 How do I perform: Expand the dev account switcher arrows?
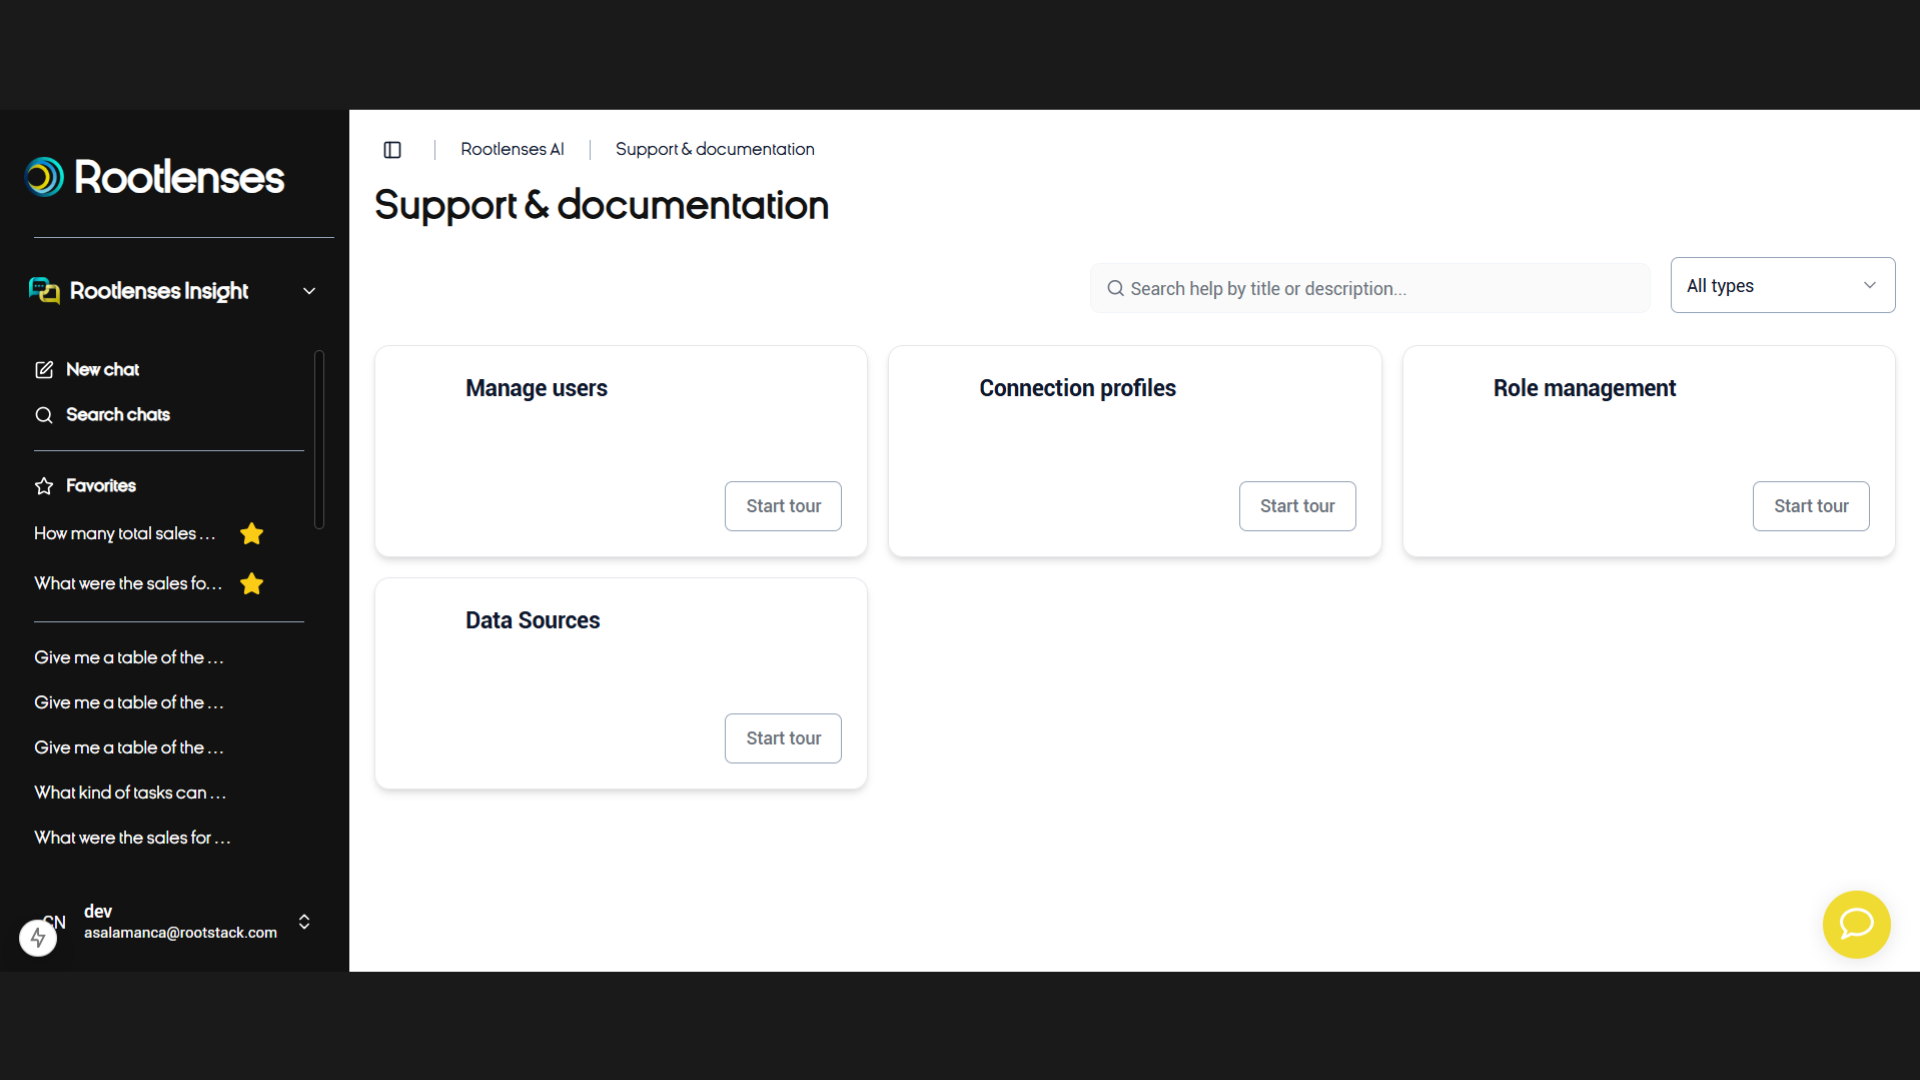(x=304, y=921)
